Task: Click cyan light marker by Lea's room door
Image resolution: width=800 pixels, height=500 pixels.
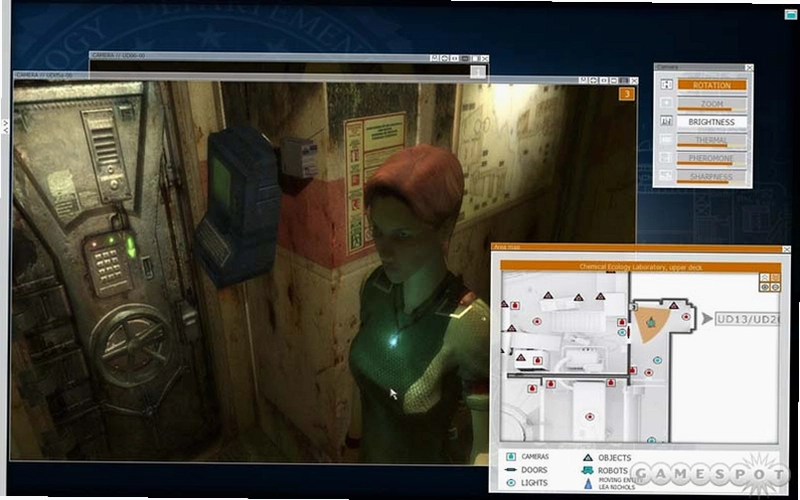Action: tap(622, 333)
